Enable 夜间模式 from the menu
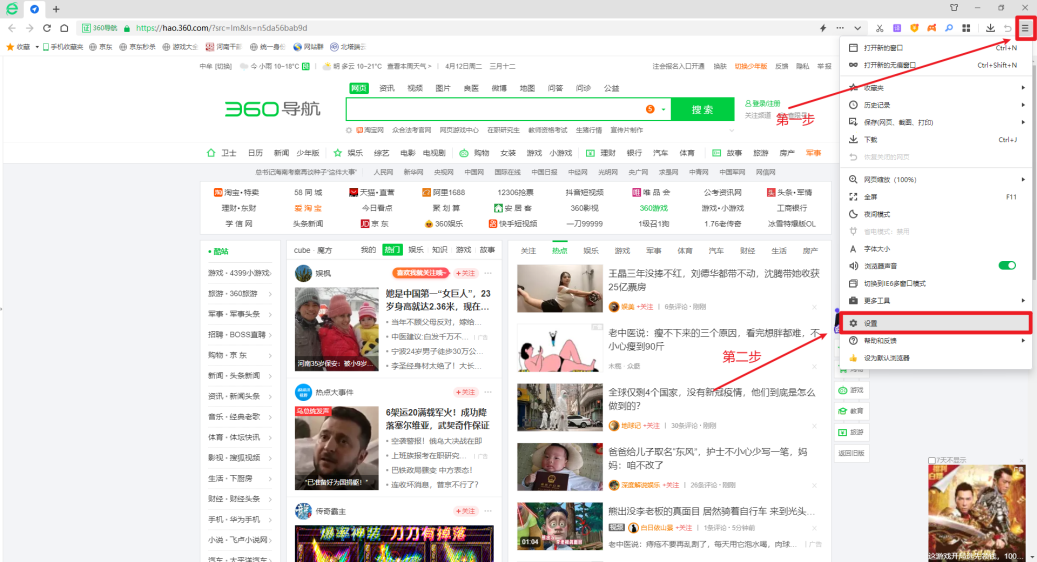 [x=936, y=214]
